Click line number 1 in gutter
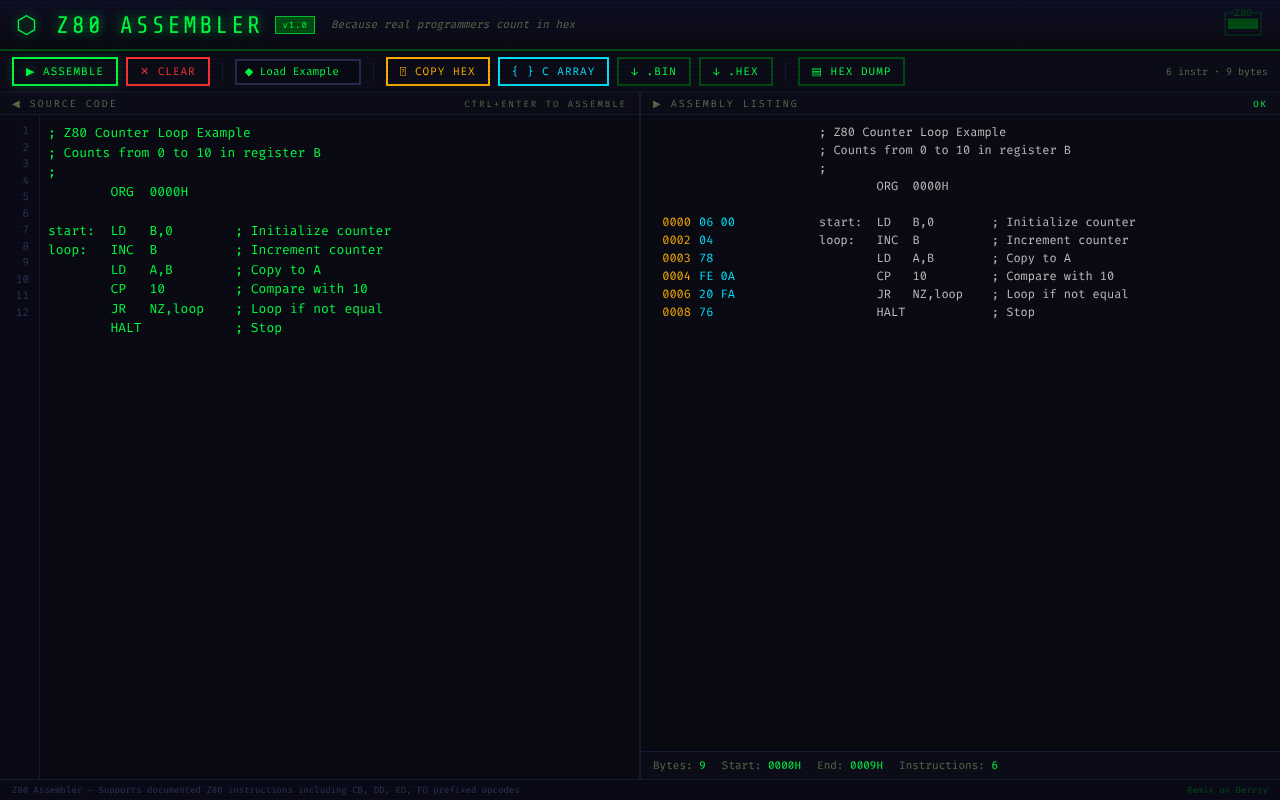Viewport: 1280px width, 800px height. click(x=26, y=131)
